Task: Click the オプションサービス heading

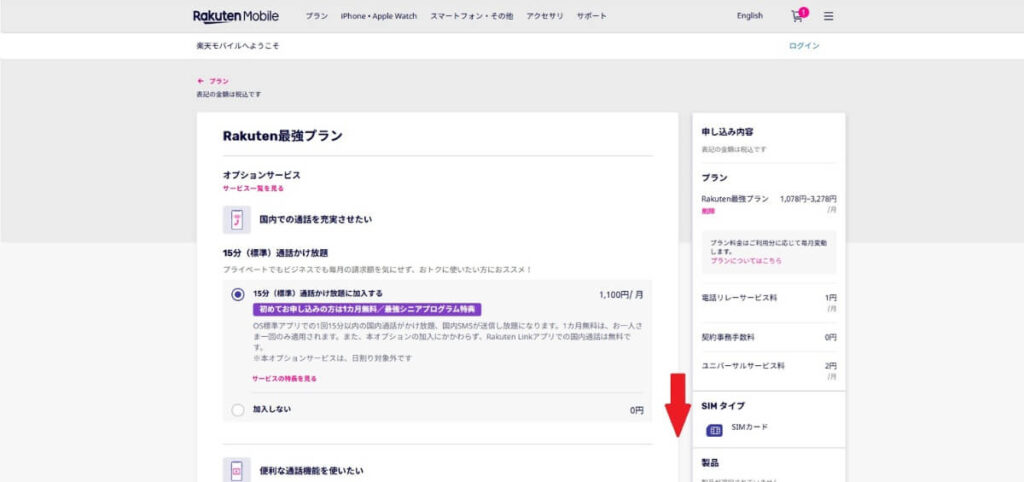Action: (261, 175)
